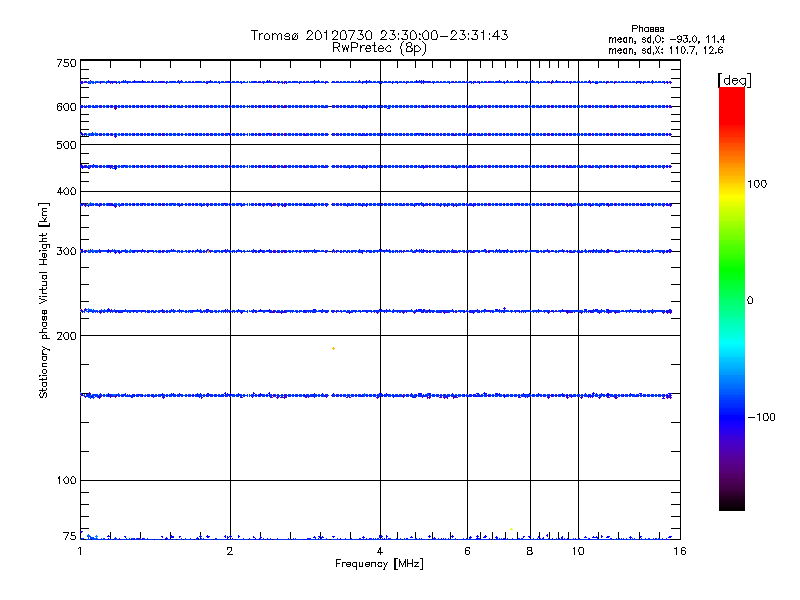Click the x-axis label 'Frequency [MHz]'
Screen dimensions: 800x600
[379, 564]
